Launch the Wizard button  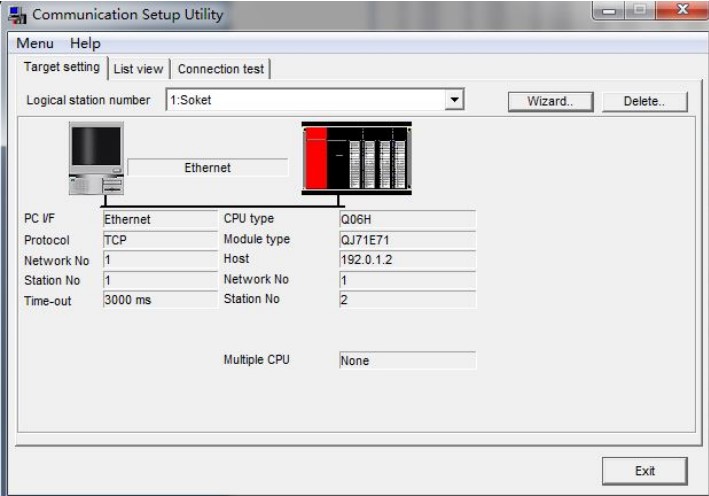pos(549,101)
